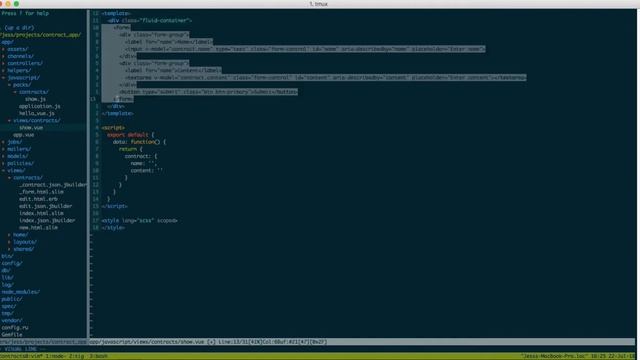Select the bin/ directory

pos(7,256)
